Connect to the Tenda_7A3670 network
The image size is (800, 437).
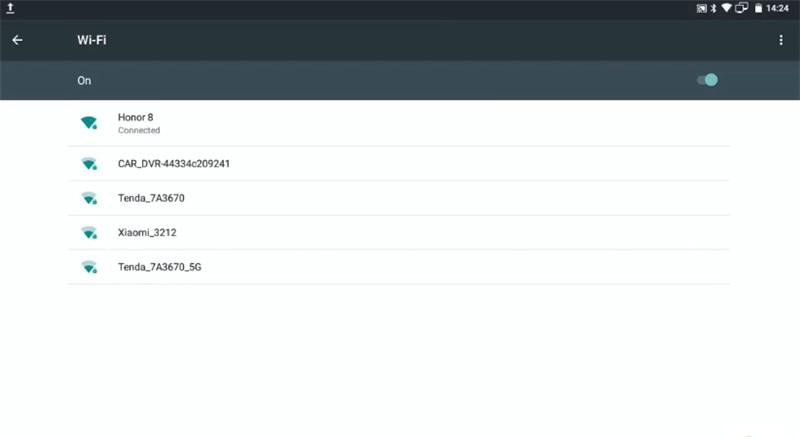pyautogui.click(x=399, y=198)
